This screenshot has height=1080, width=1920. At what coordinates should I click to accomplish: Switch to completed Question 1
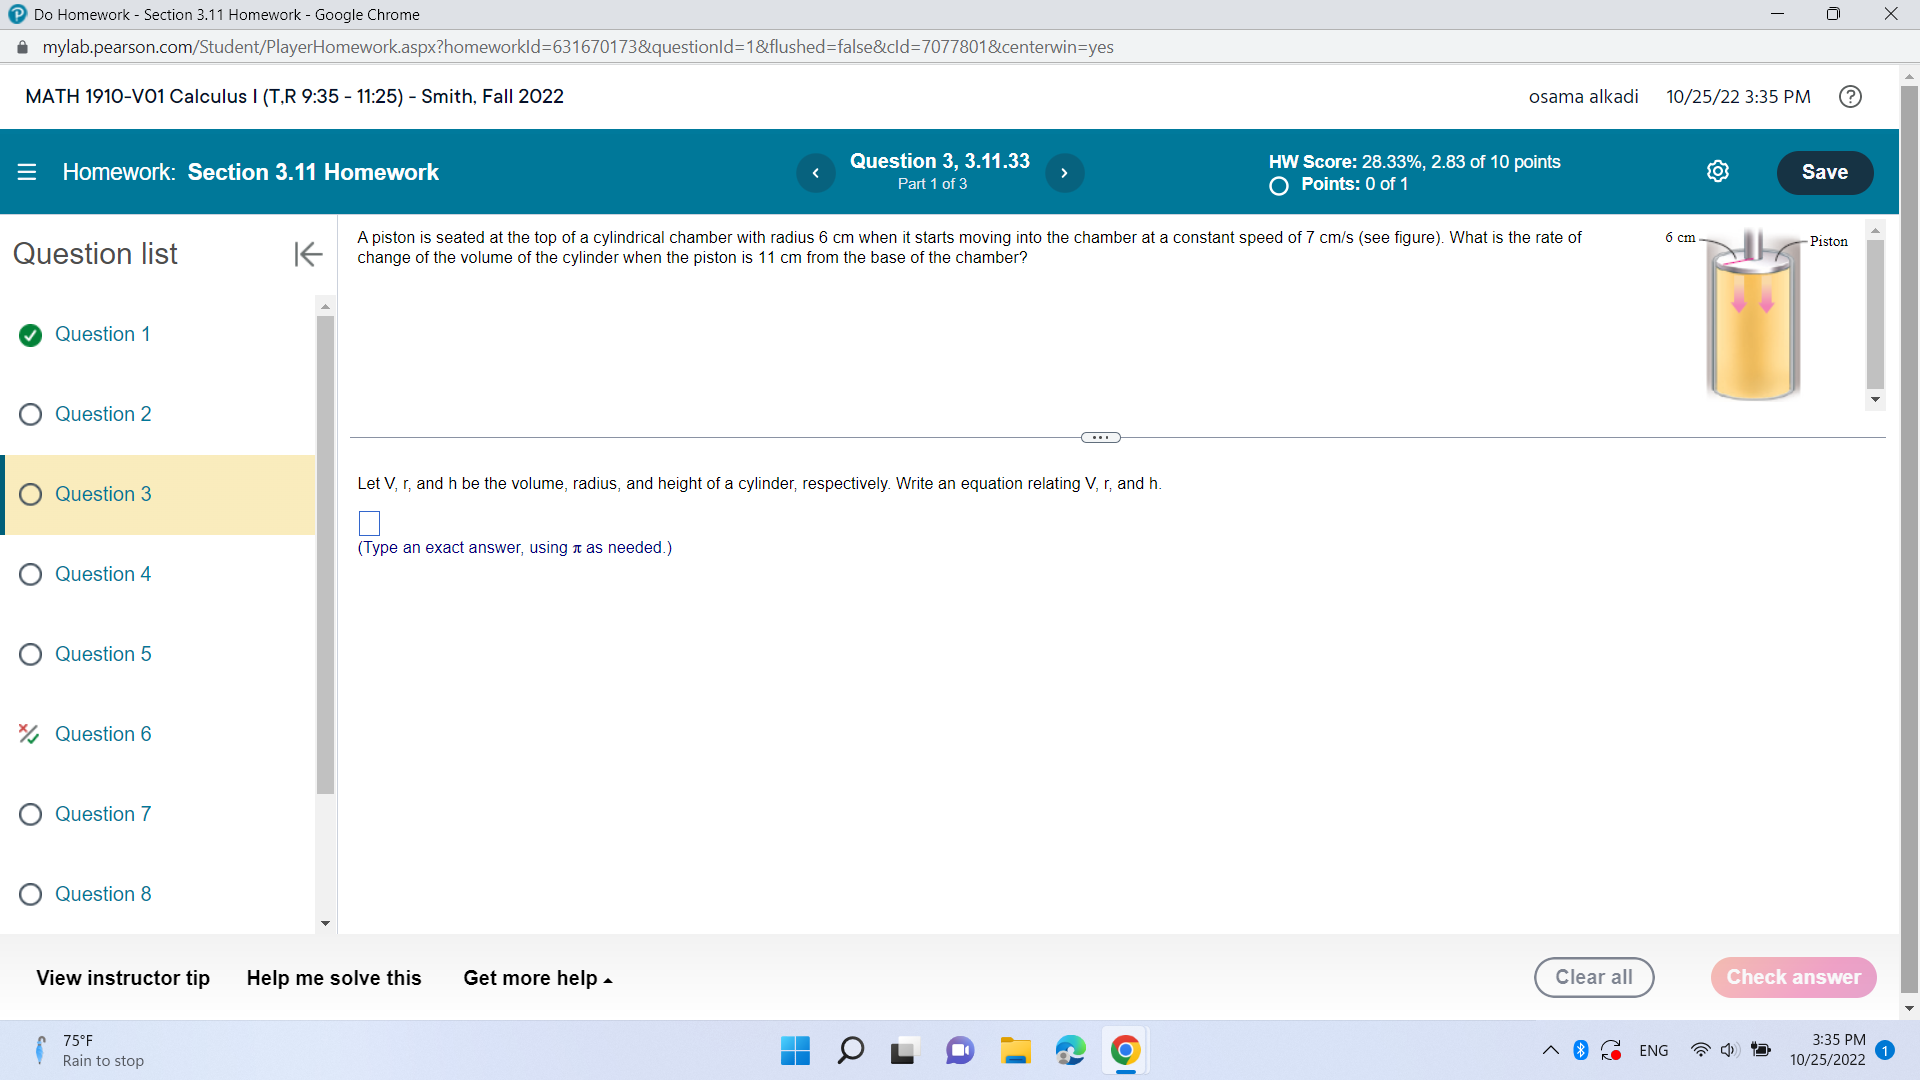[102, 334]
